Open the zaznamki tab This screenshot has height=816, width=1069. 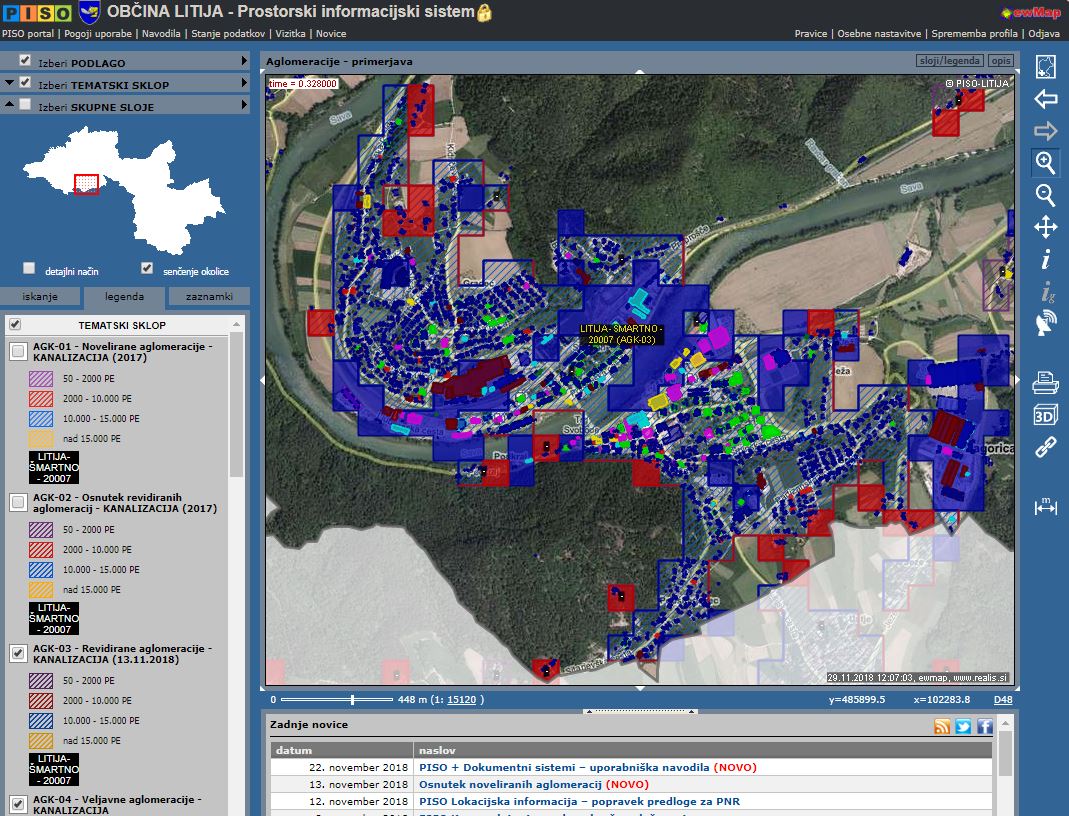(209, 297)
